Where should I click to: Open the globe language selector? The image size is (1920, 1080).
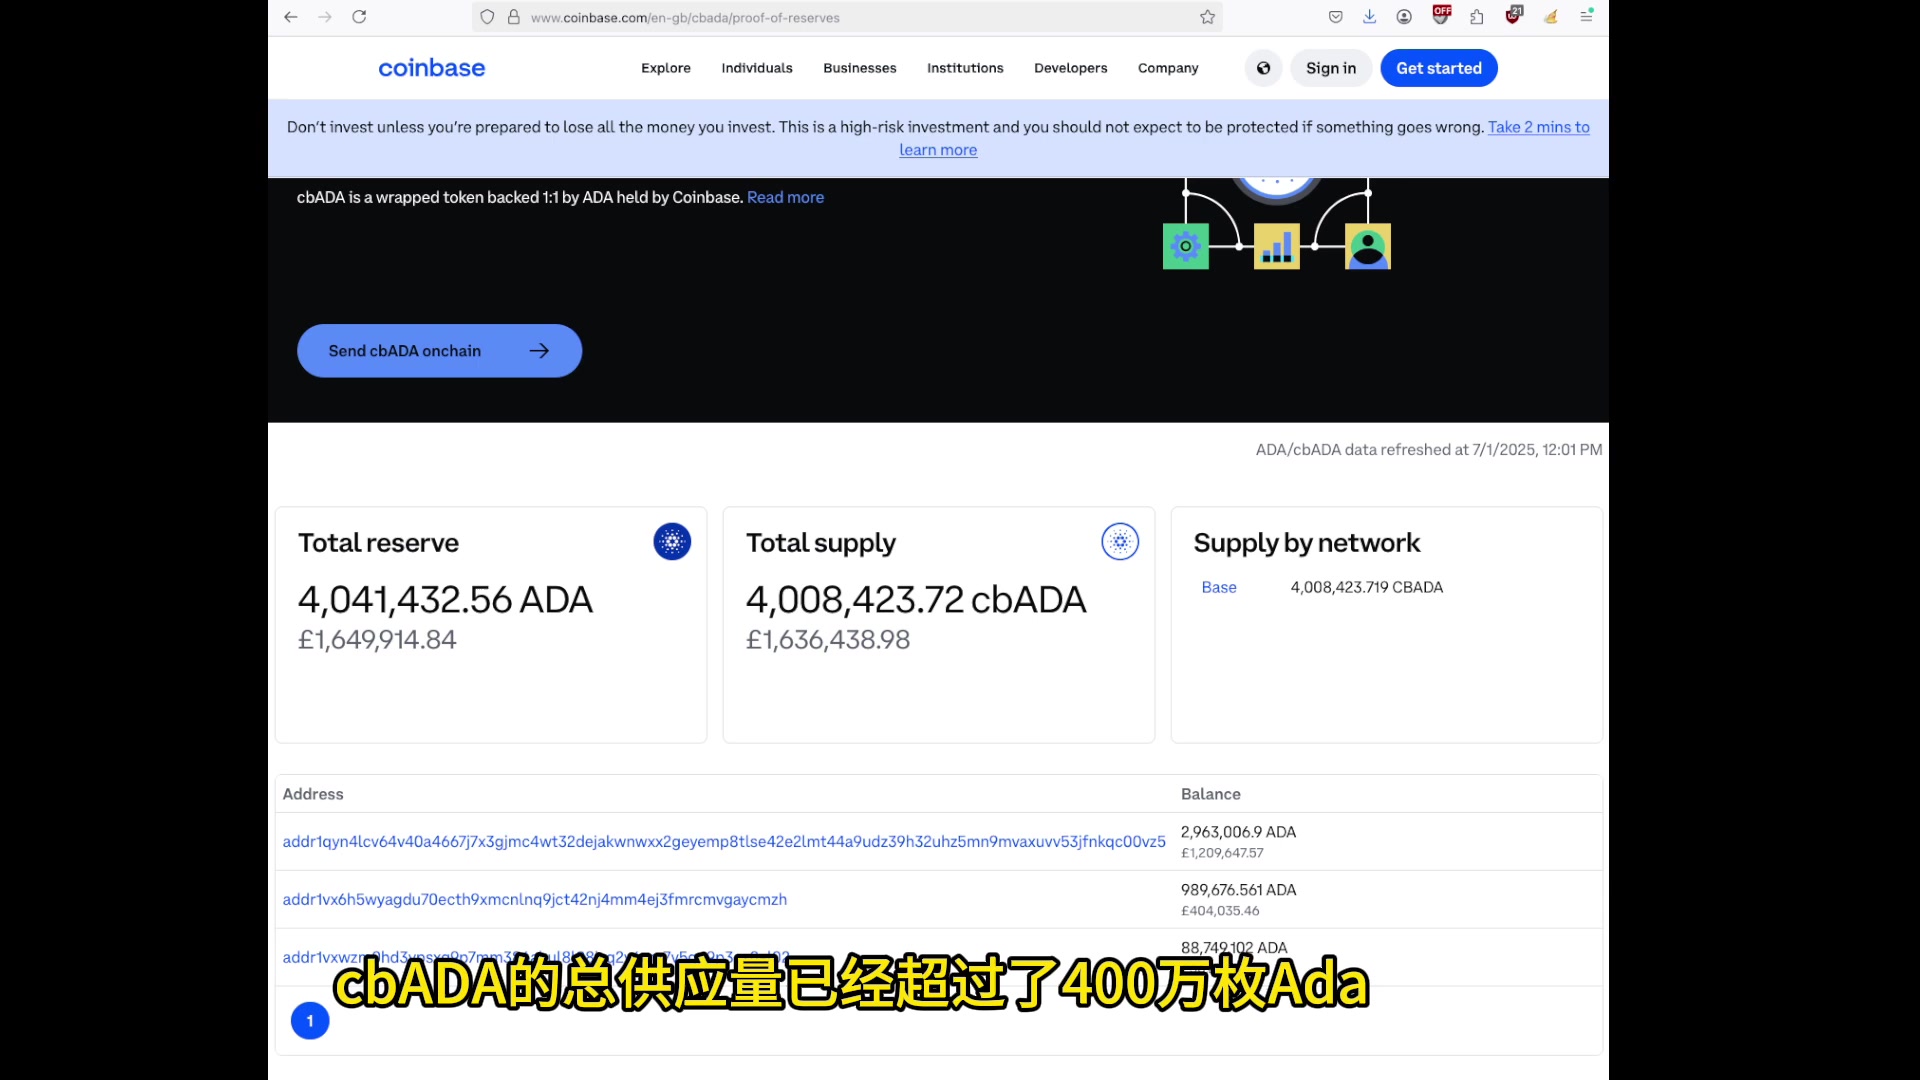[x=1263, y=68]
